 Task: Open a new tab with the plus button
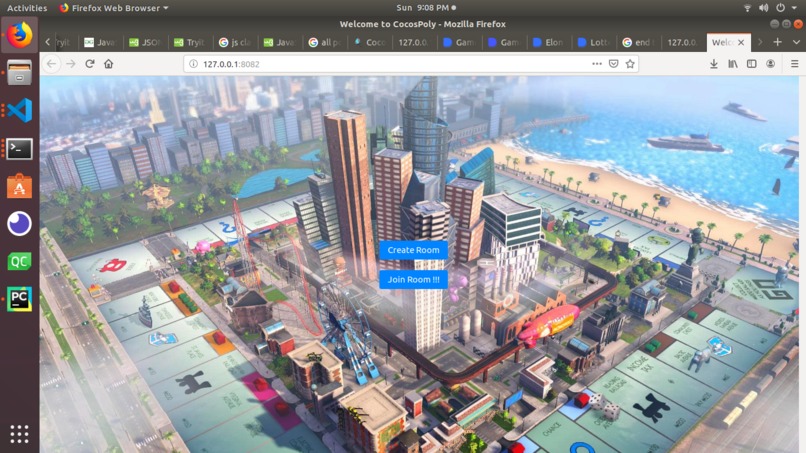coord(778,42)
